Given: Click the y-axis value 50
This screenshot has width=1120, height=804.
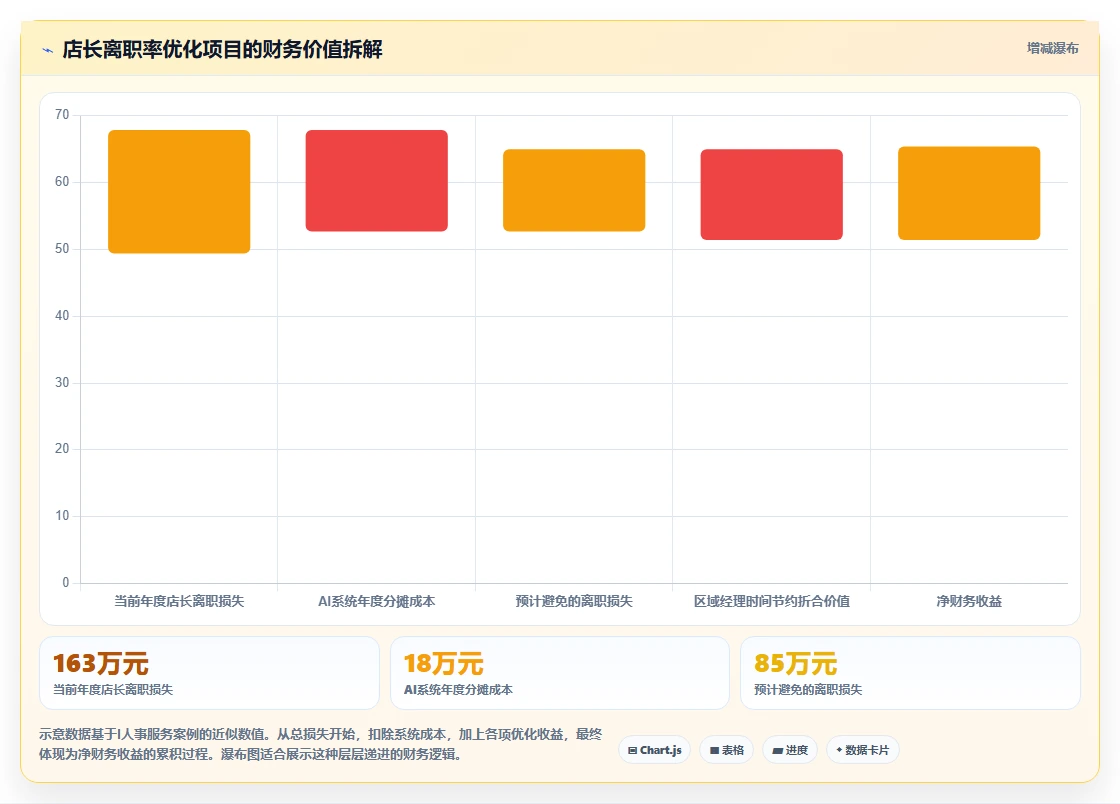Looking at the screenshot, I should click(62, 248).
